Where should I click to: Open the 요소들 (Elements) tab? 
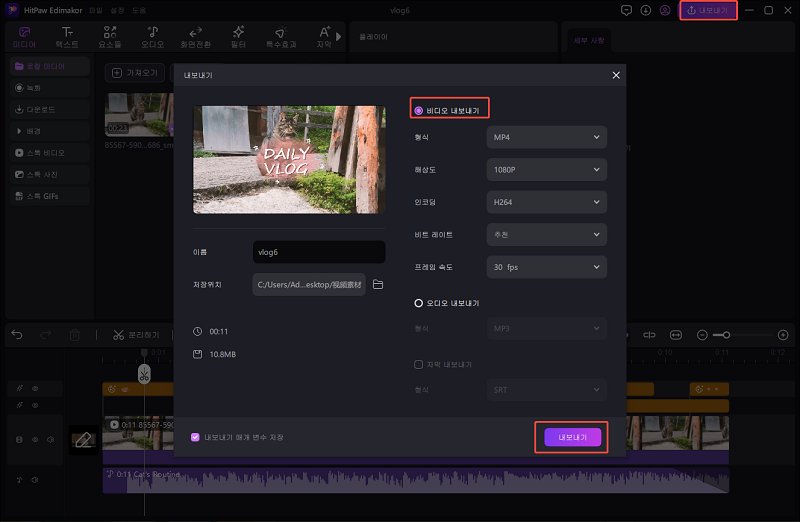pyautogui.click(x=110, y=37)
